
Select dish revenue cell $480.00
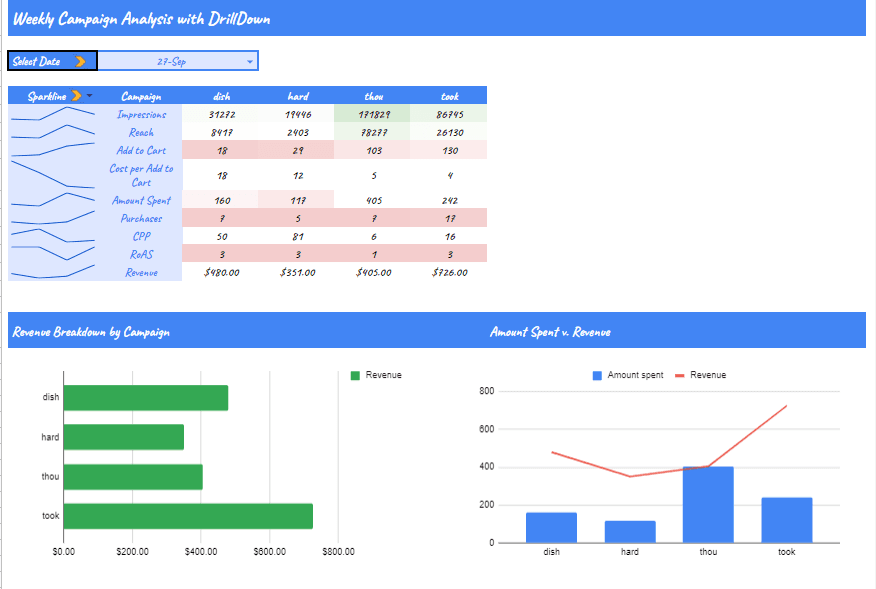click(222, 272)
